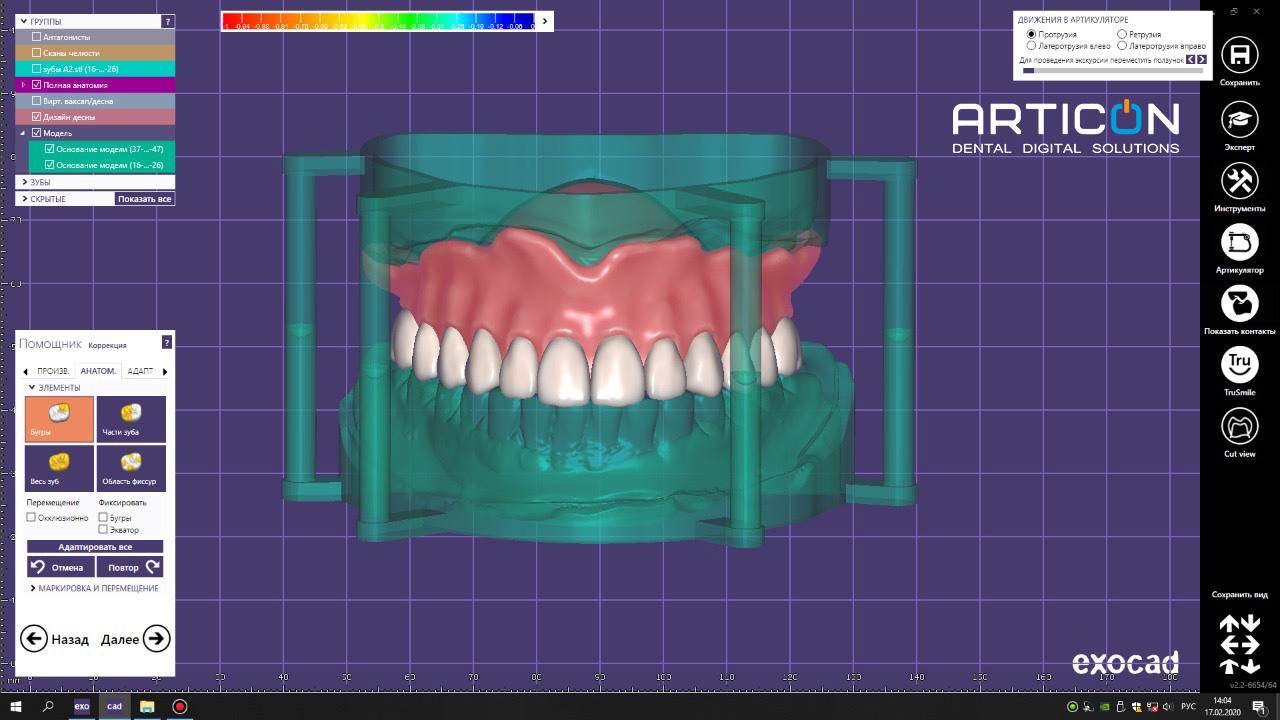The height and width of the screenshot is (720, 1280).
Task: Collapse the Группы section
Action: [24, 21]
